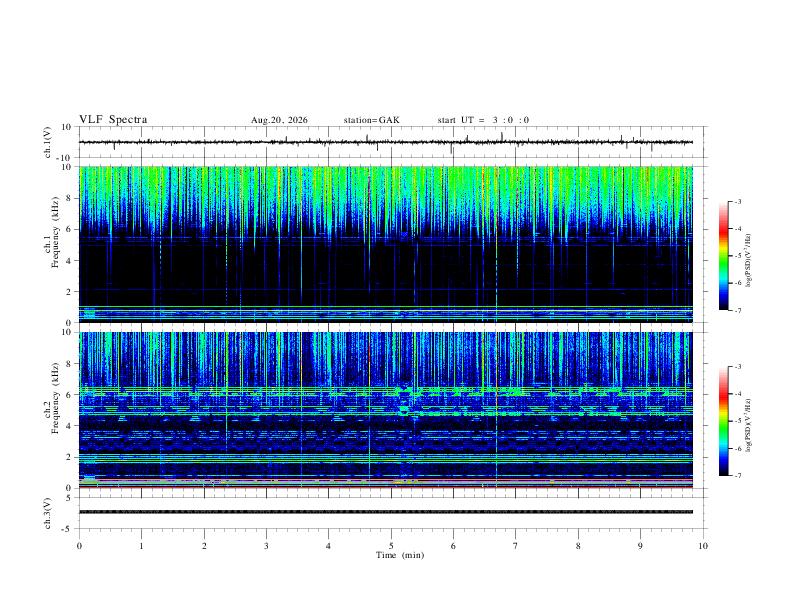Click the ch.2 lower color scale bar
The height and width of the screenshot is (612, 792).
[723, 421]
